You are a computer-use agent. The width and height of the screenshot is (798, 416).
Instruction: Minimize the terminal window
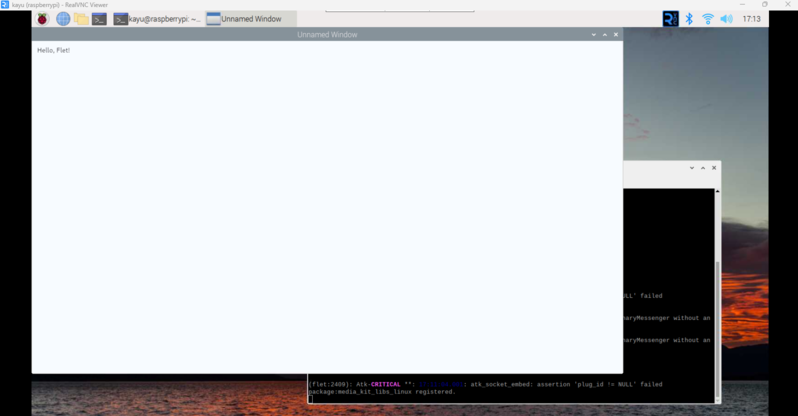(x=692, y=168)
